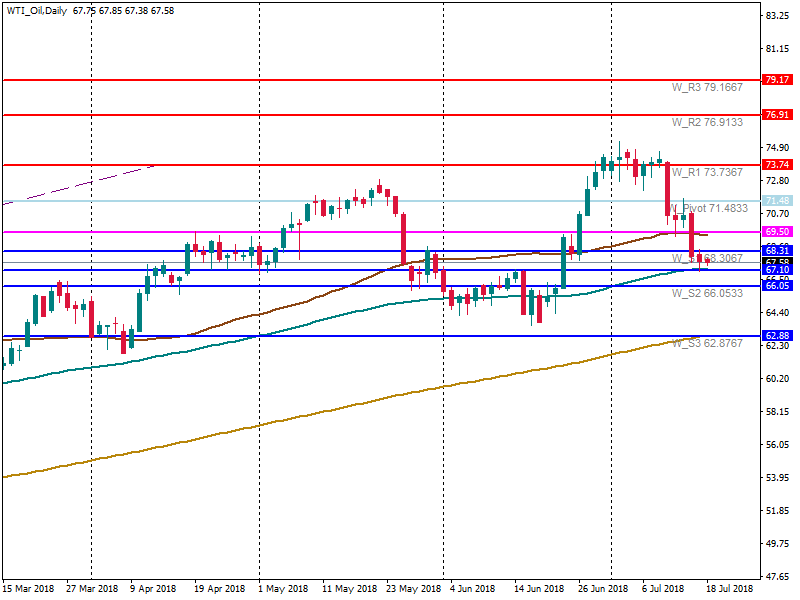The width and height of the screenshot is (800, 600).
Task: Click the 15 Mar 2018 date label
Action: coord(30,589)
